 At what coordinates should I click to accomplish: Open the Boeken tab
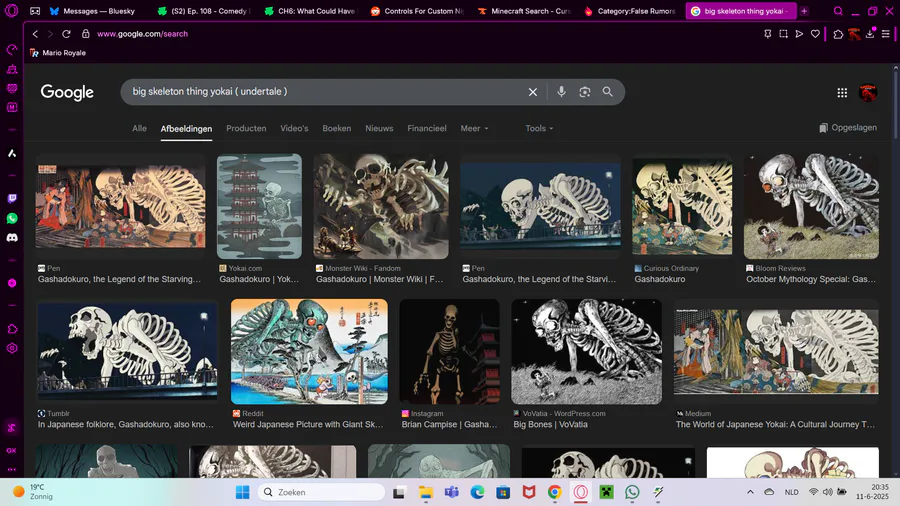pyautogui.click(x=337, y=129)
